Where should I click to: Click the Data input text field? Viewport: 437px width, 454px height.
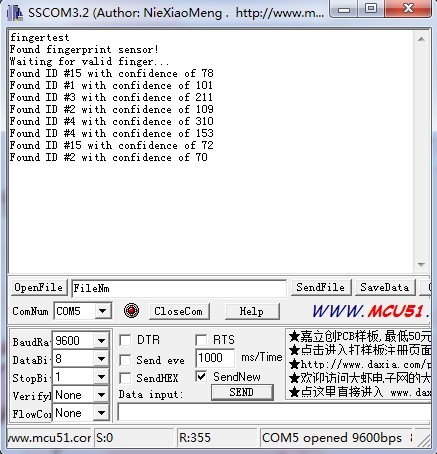click(274, 413)
